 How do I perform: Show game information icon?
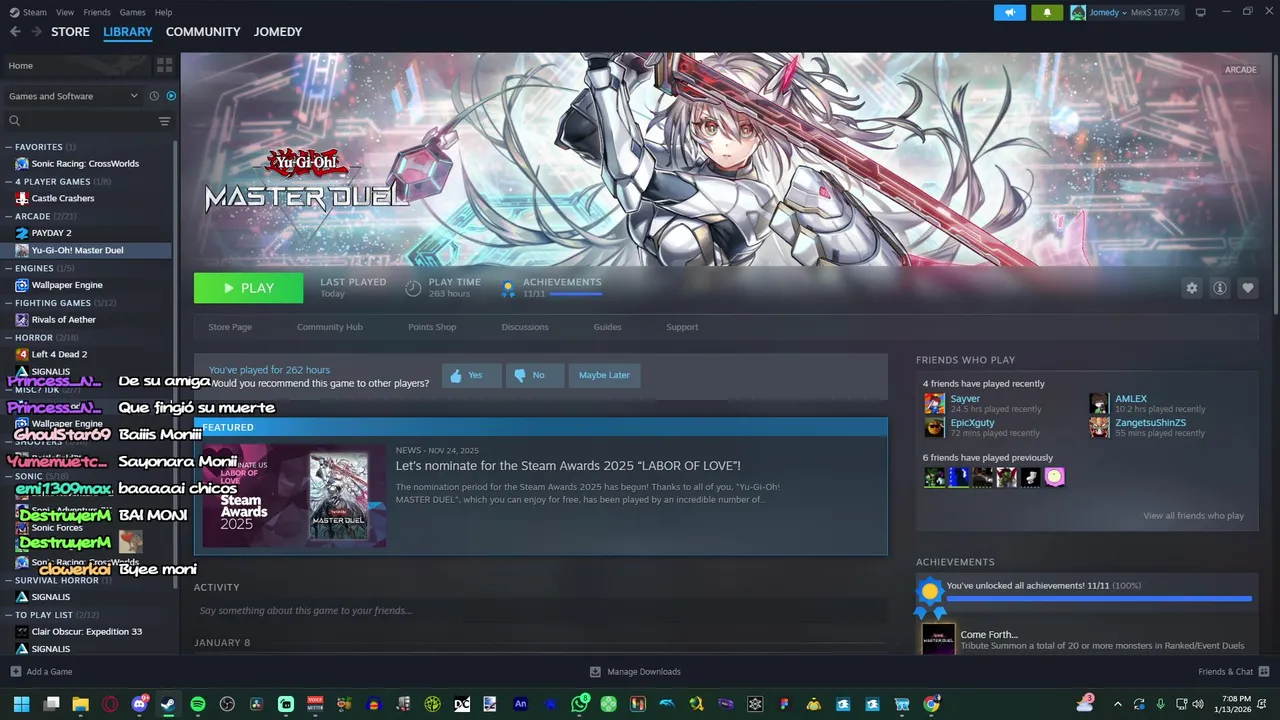[x=1219, y=288]
